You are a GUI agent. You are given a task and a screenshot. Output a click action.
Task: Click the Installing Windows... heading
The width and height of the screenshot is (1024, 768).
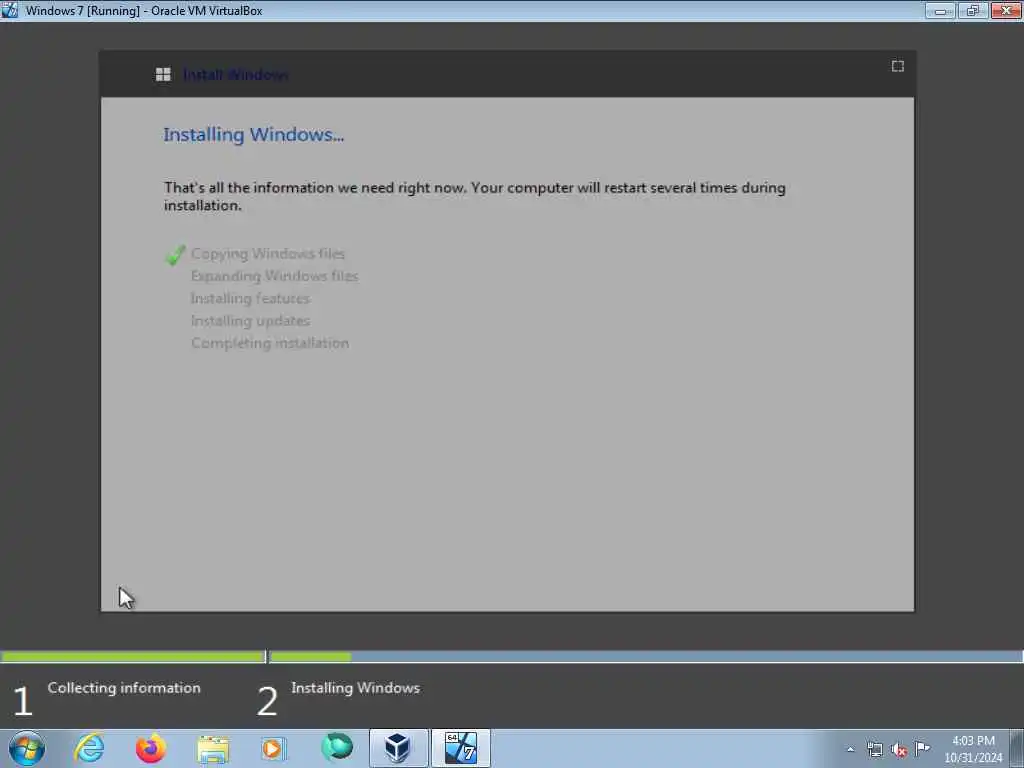click(253, 135)
